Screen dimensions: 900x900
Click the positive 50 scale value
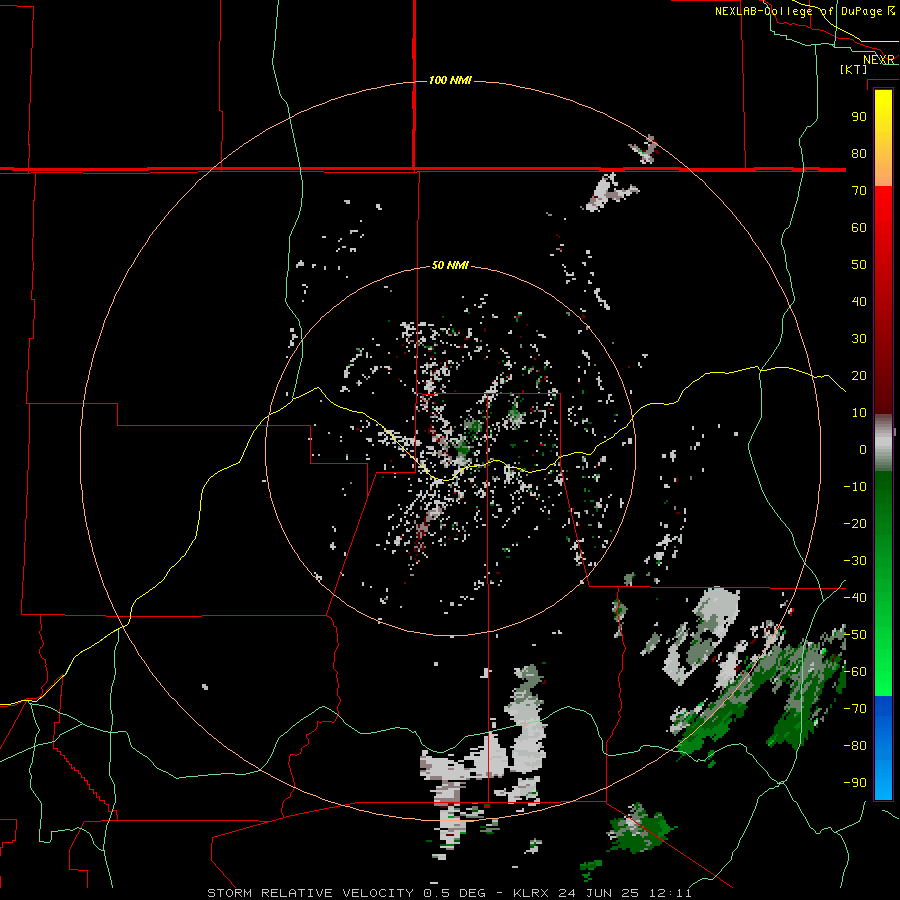click(859, 265)
